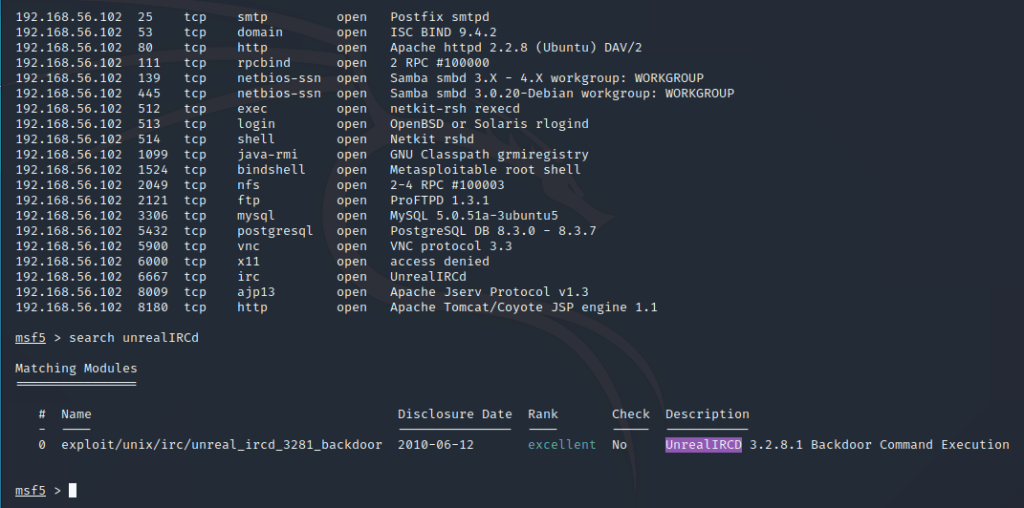Click the terminal cursor block at bottom prompt
Viewport: 1024px width, 508px height.
(x=72, y=490)
